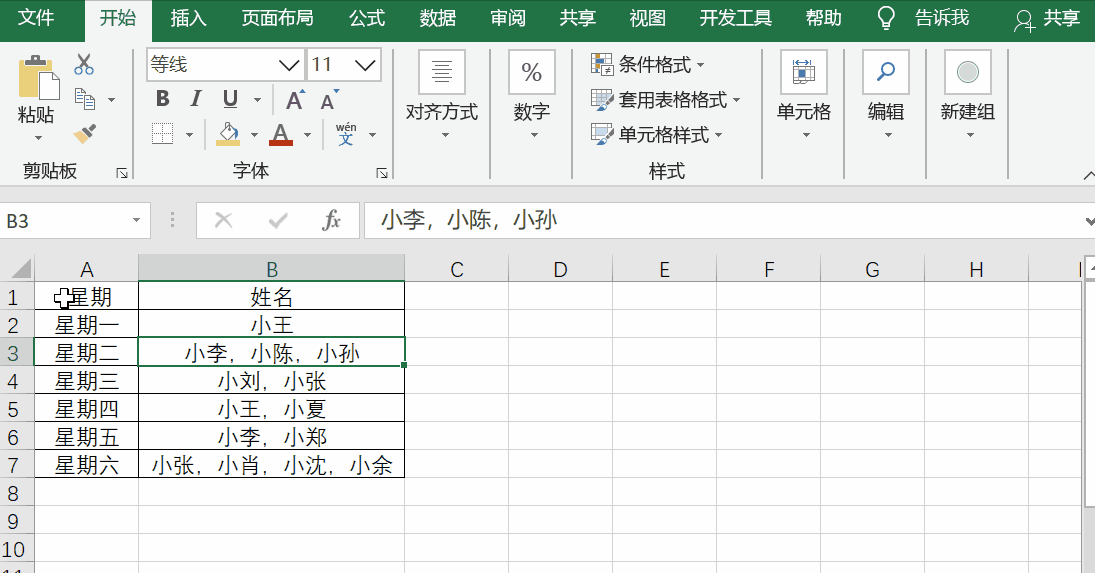
Task: Open the Cells (单元格) group
Action: [804, 95]
